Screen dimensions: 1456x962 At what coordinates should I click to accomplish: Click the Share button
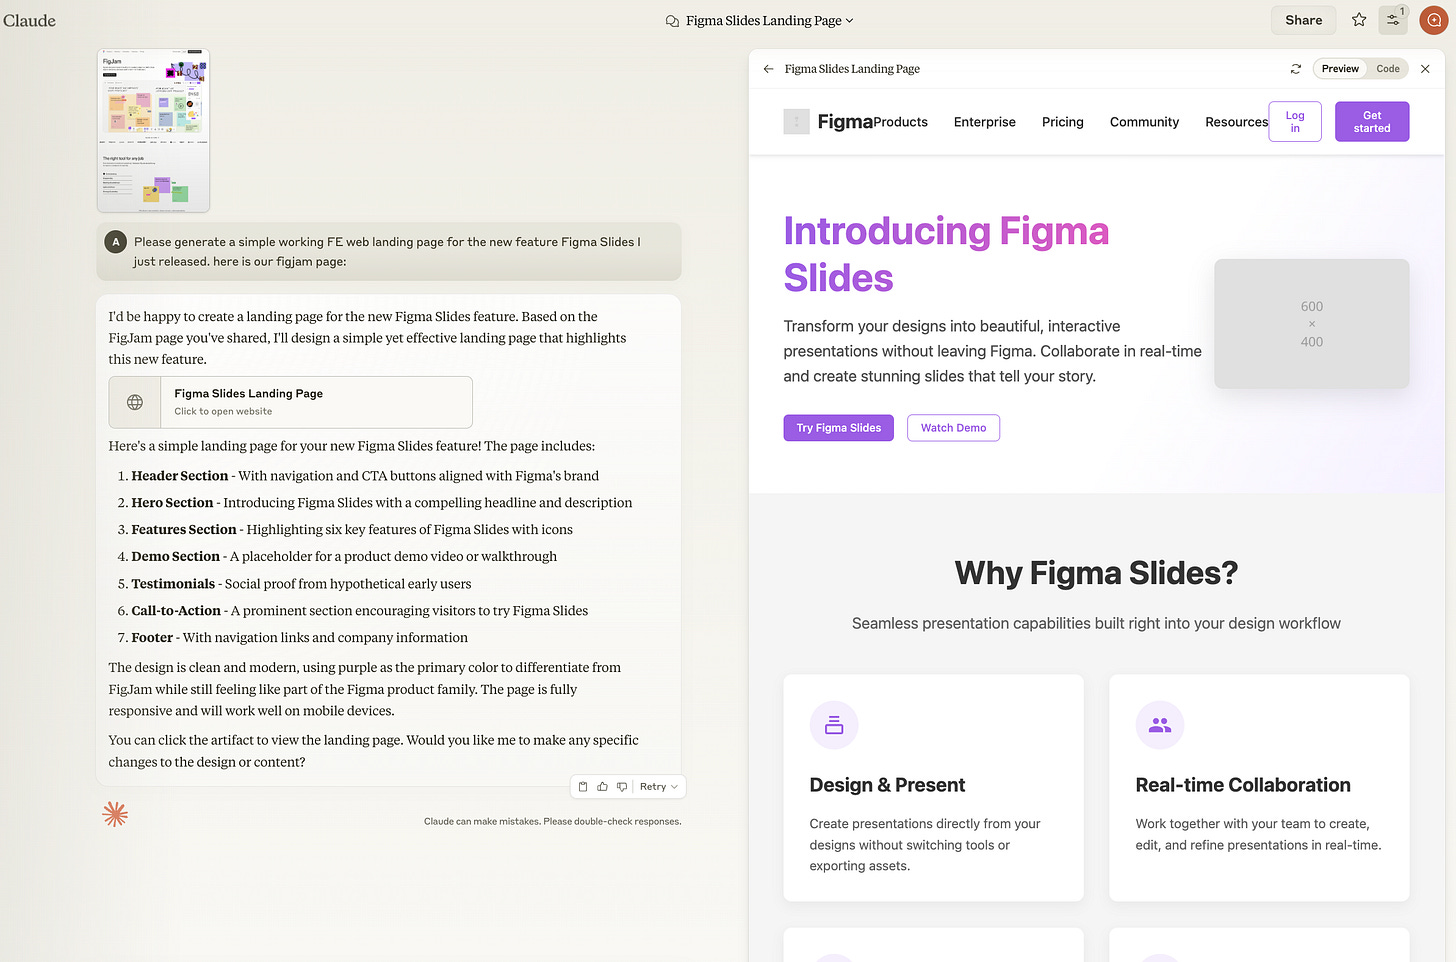coord(1303,20)
